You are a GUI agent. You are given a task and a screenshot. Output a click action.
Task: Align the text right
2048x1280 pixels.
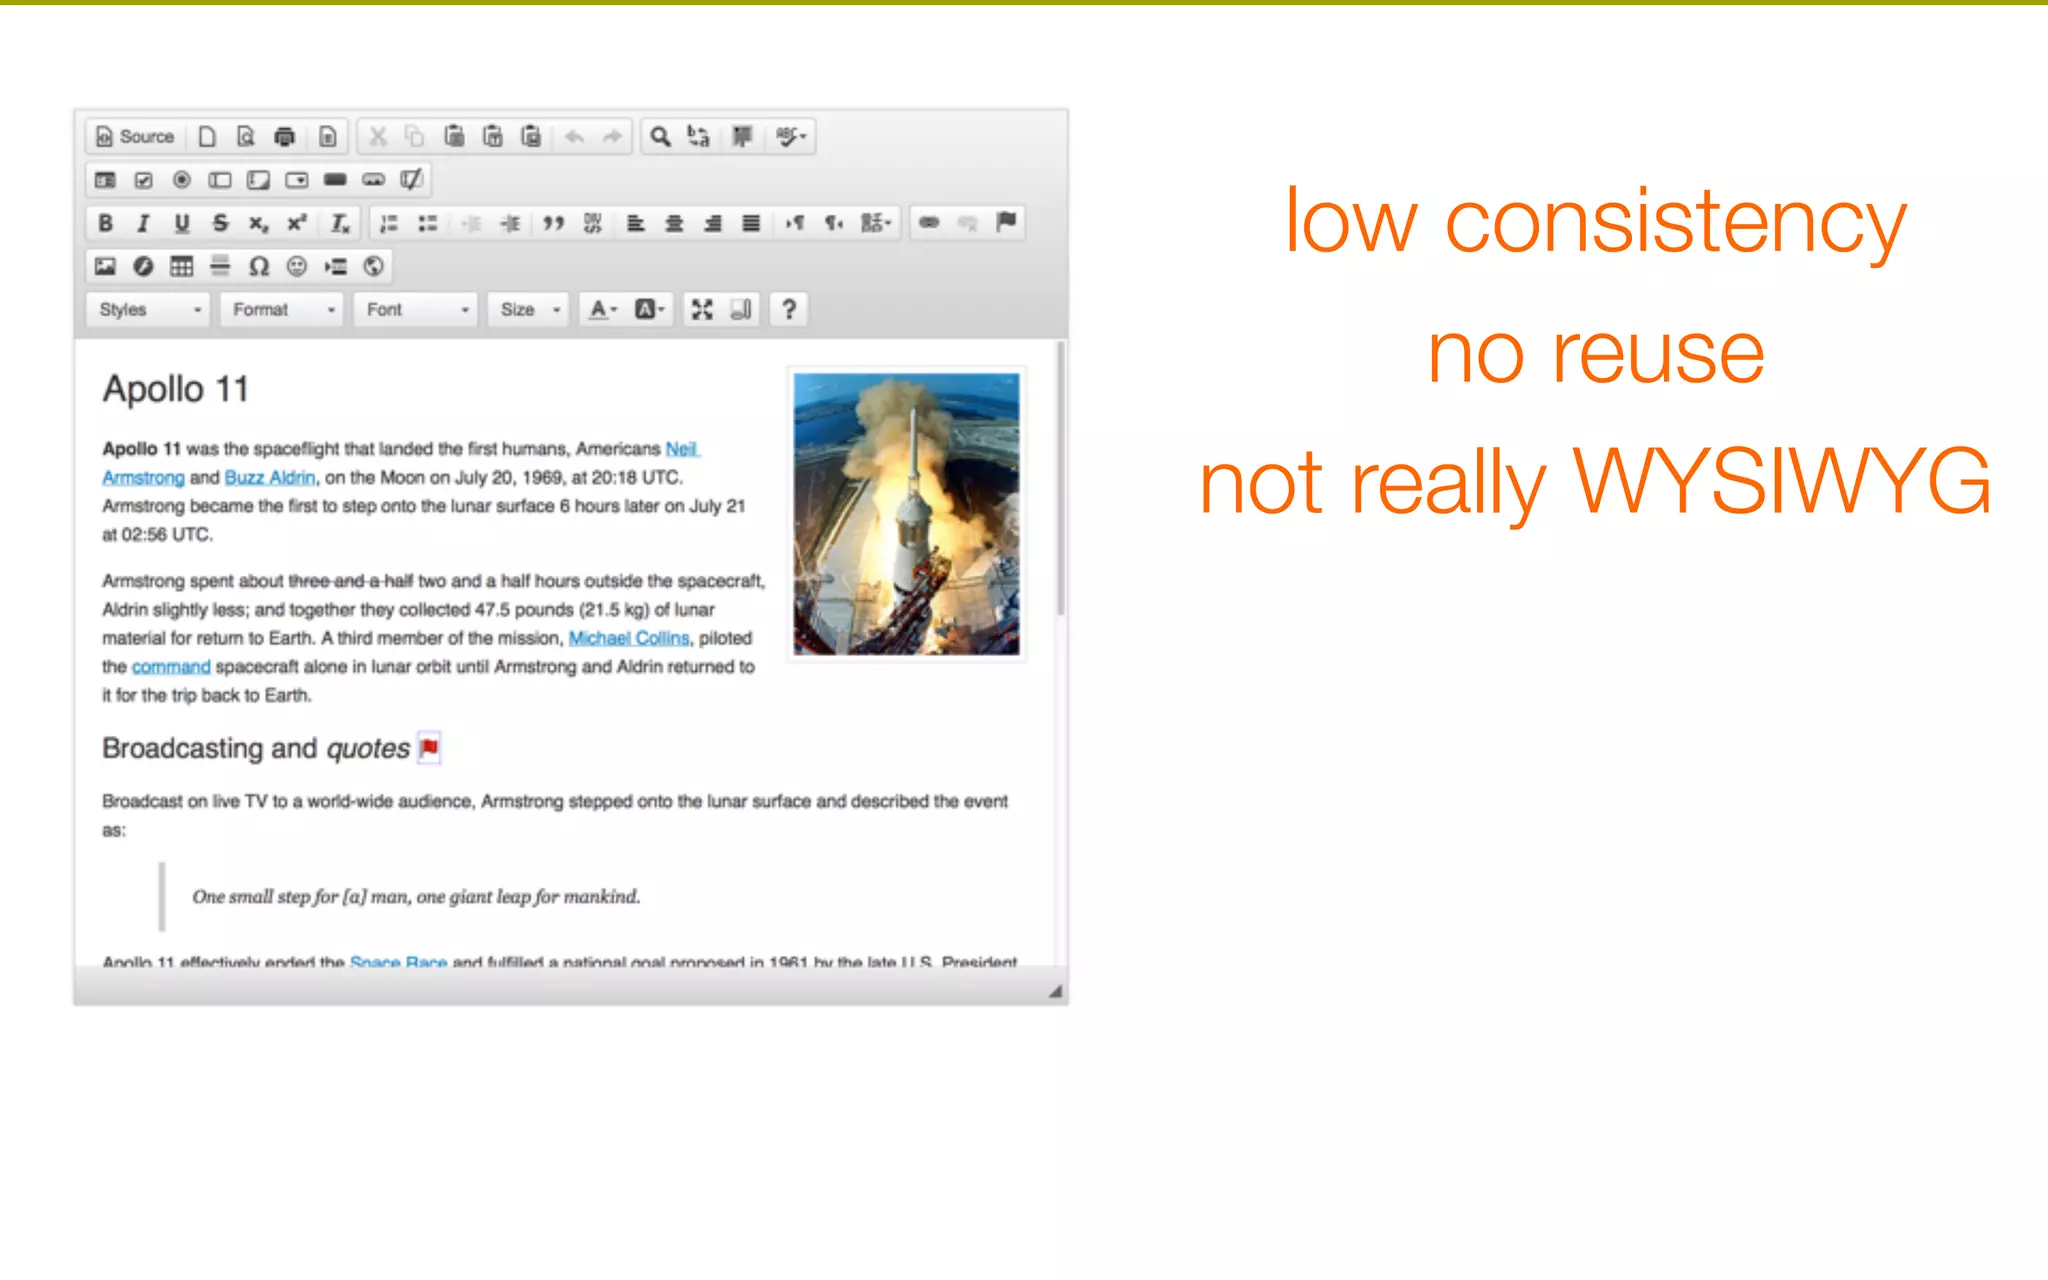coord(712,223)
